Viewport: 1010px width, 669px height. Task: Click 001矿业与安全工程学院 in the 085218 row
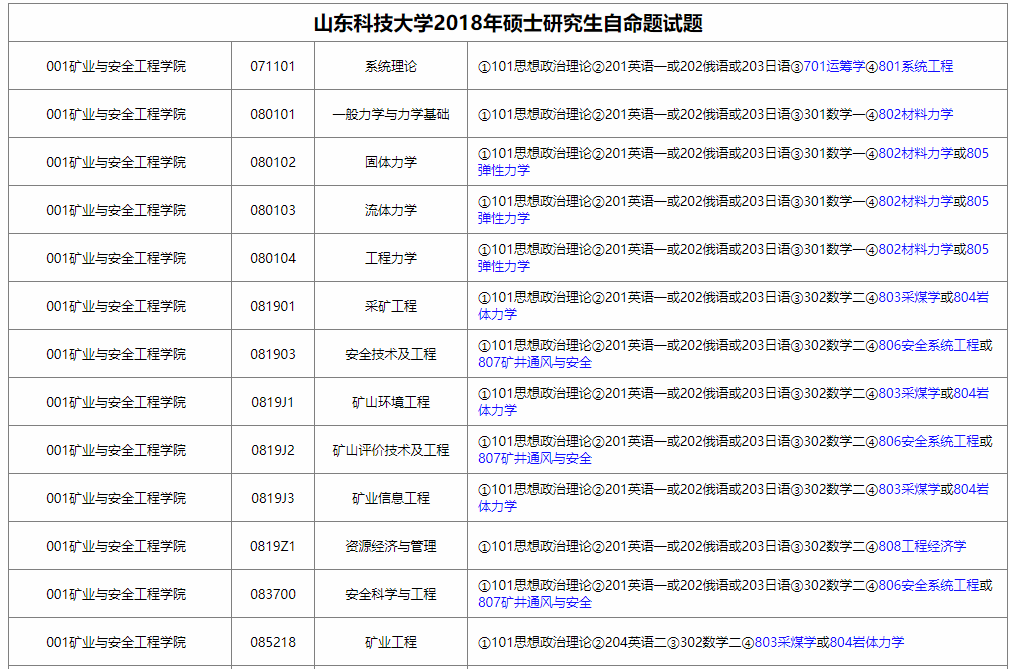point(116,642)
